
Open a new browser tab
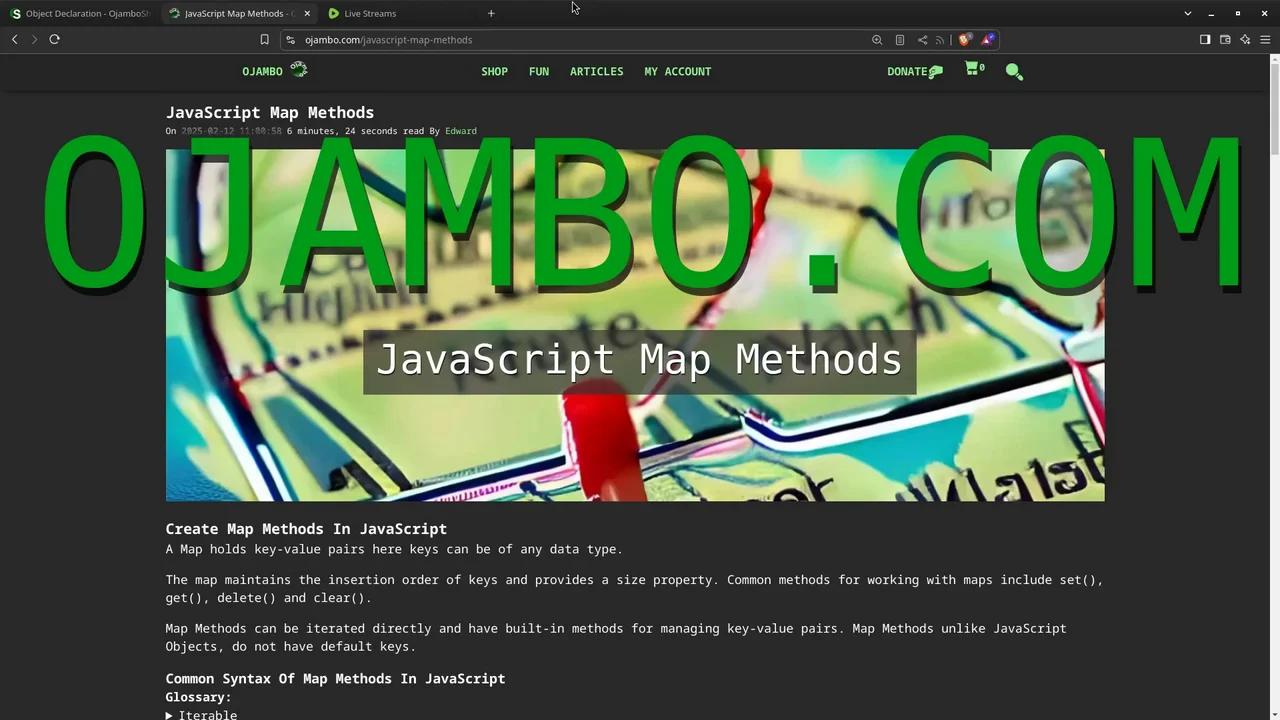click(491, 13)
